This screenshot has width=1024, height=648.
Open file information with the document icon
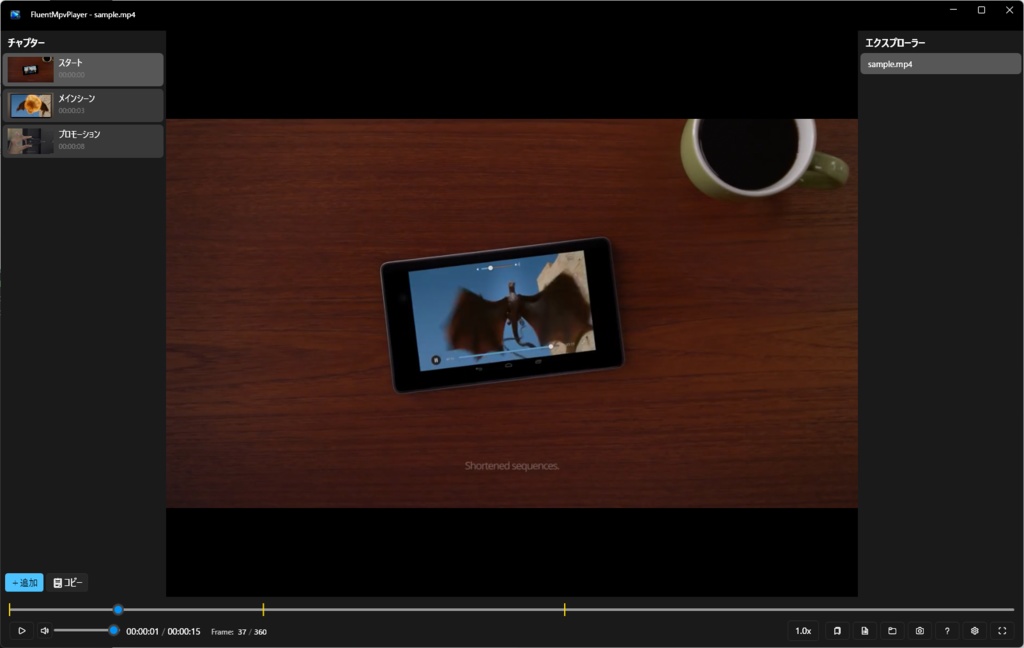[x=865, y=631]
